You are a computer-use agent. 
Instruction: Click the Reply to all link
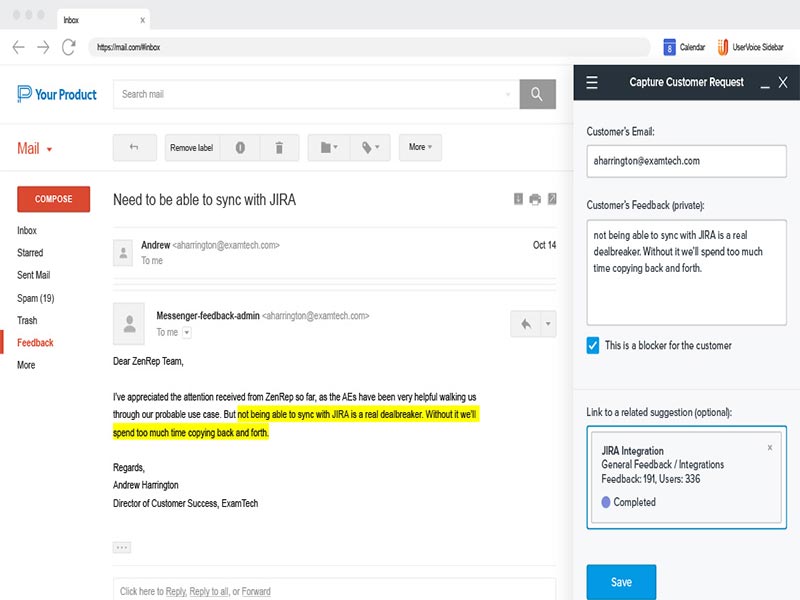click(x=210, y=591)
